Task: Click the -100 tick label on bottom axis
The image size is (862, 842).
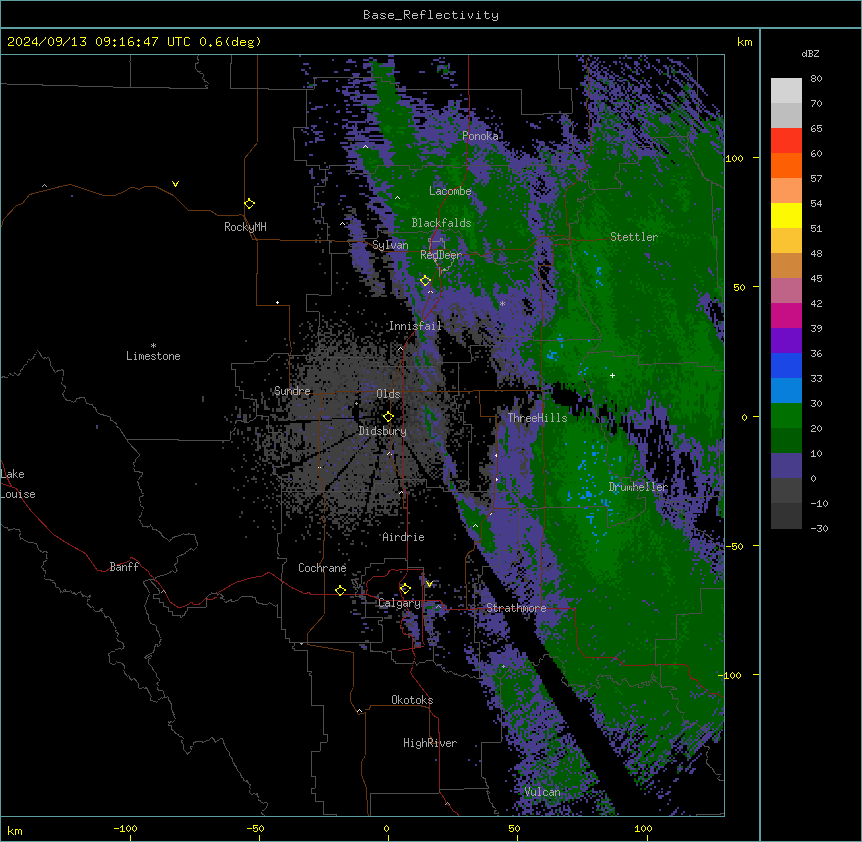Action: coord(125,828)
